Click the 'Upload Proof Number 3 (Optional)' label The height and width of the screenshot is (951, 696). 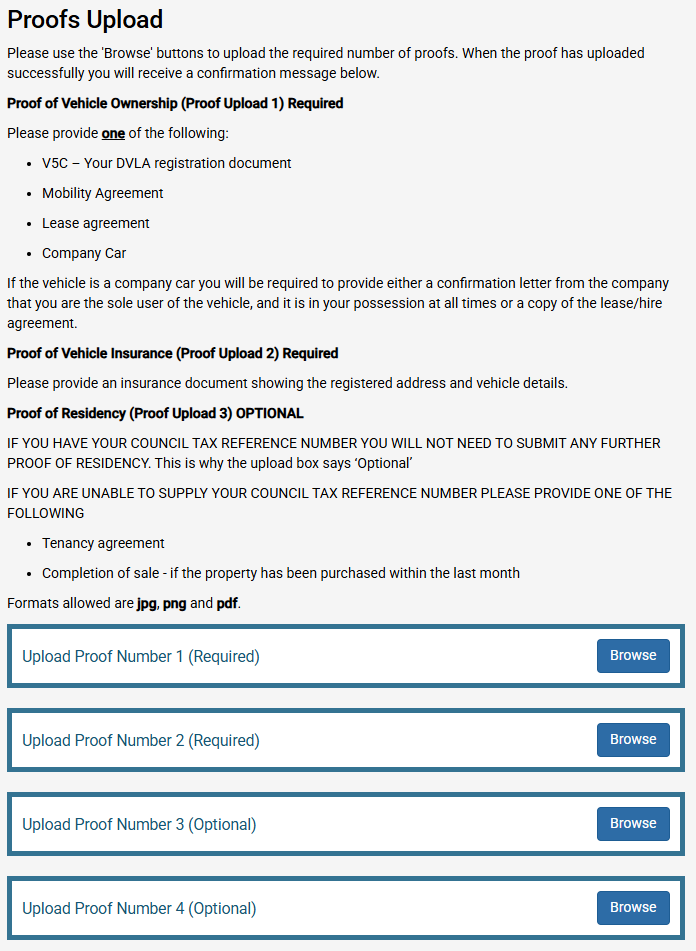(139, 825)
